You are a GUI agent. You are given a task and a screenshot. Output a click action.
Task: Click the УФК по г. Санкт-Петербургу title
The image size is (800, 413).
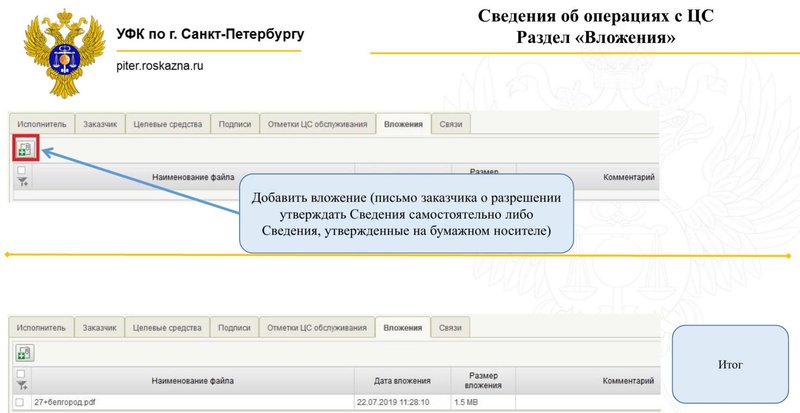click(210, 34)
